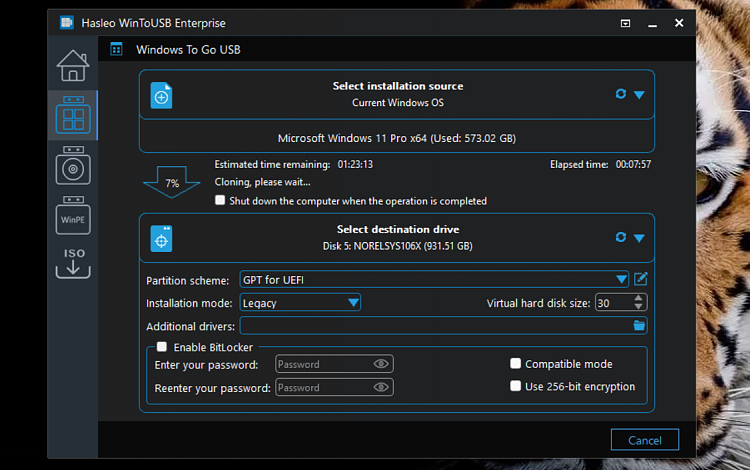
Task: Refresh the installation source list
Action: (621, 94)
